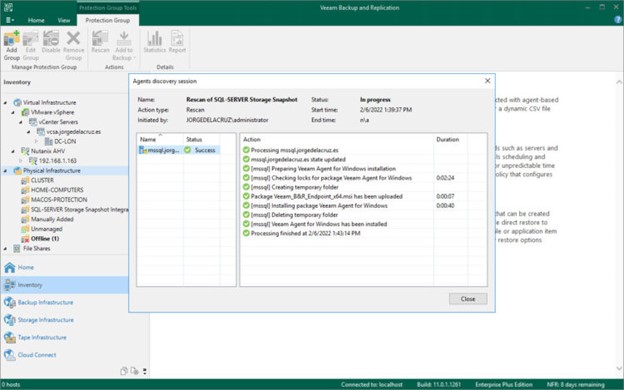Click the Duration column header
624x390 pixels.
click(x=450, y=139)
